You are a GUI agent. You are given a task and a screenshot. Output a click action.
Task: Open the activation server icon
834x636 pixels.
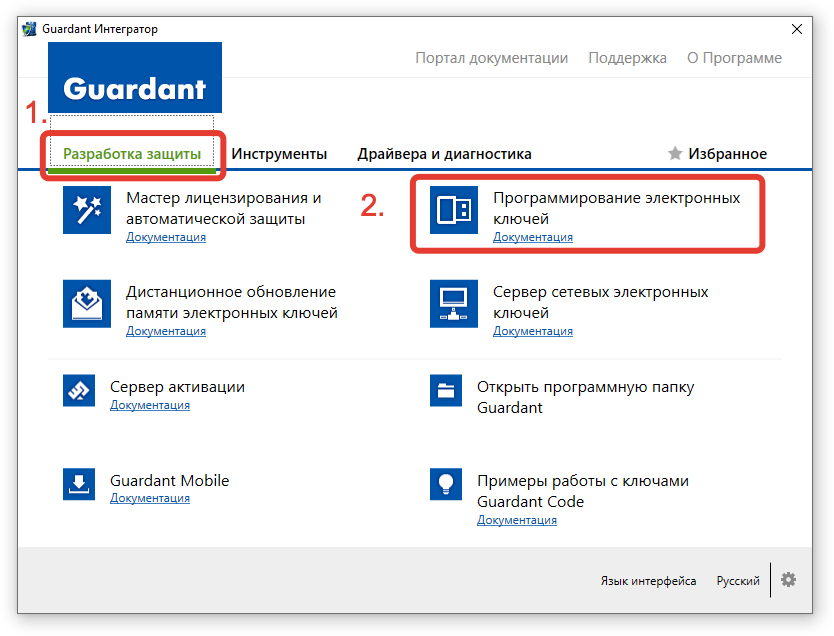pos(79,391)
